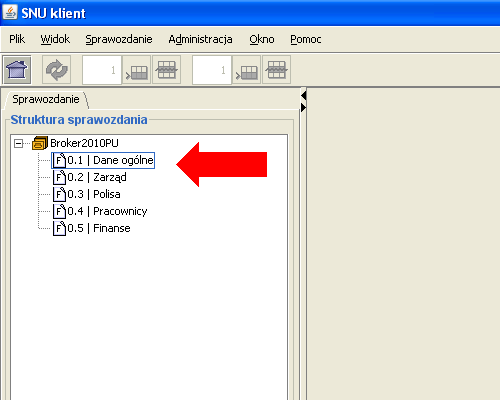The image size is (500, 400).
Task: Open the Sprawozdanie menu
Action: [119, 39]
